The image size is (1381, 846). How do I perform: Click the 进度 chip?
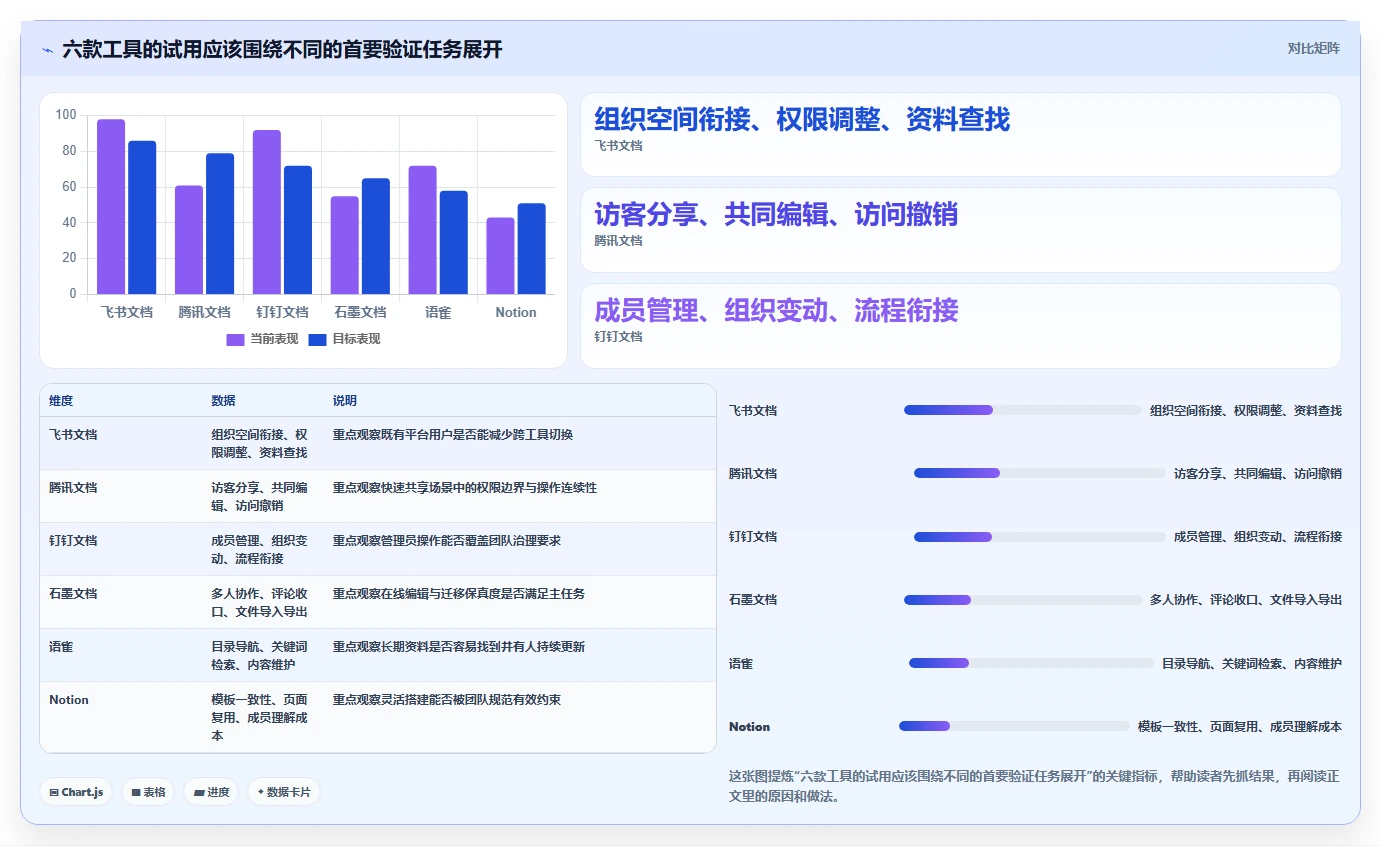(x=211, y=792)
